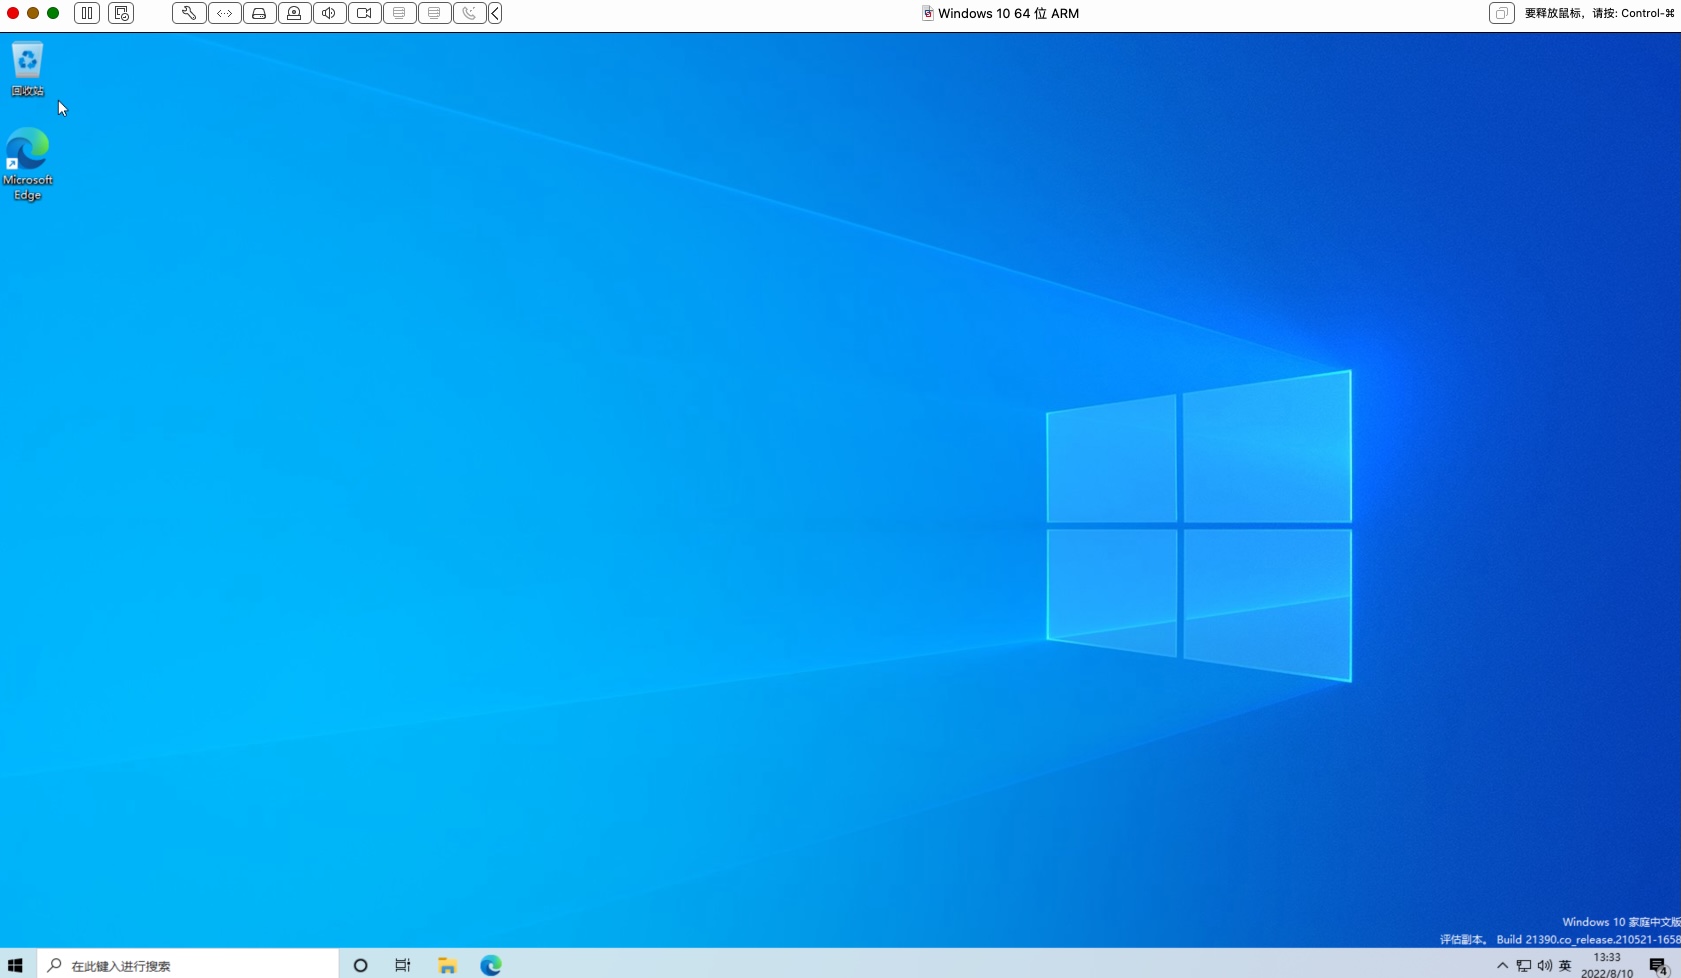The width and height of the screenshot is (1681, 978).
Task: Open Cortana circle icon in taskbar
Action: [361, 965]
